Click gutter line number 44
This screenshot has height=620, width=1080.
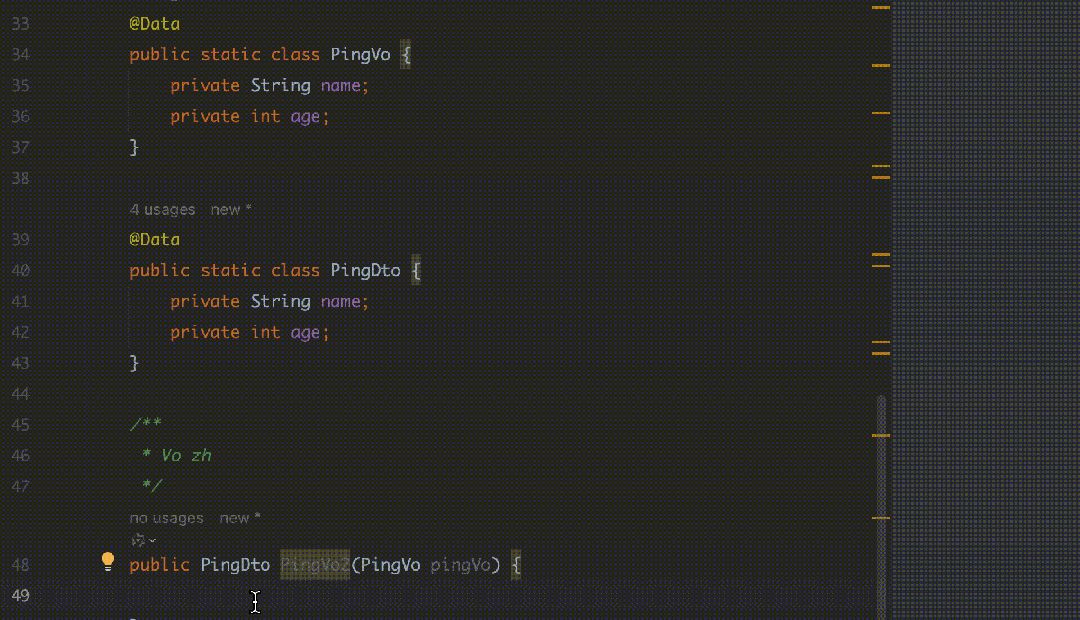pyautogui.click(x=21, y=394)
